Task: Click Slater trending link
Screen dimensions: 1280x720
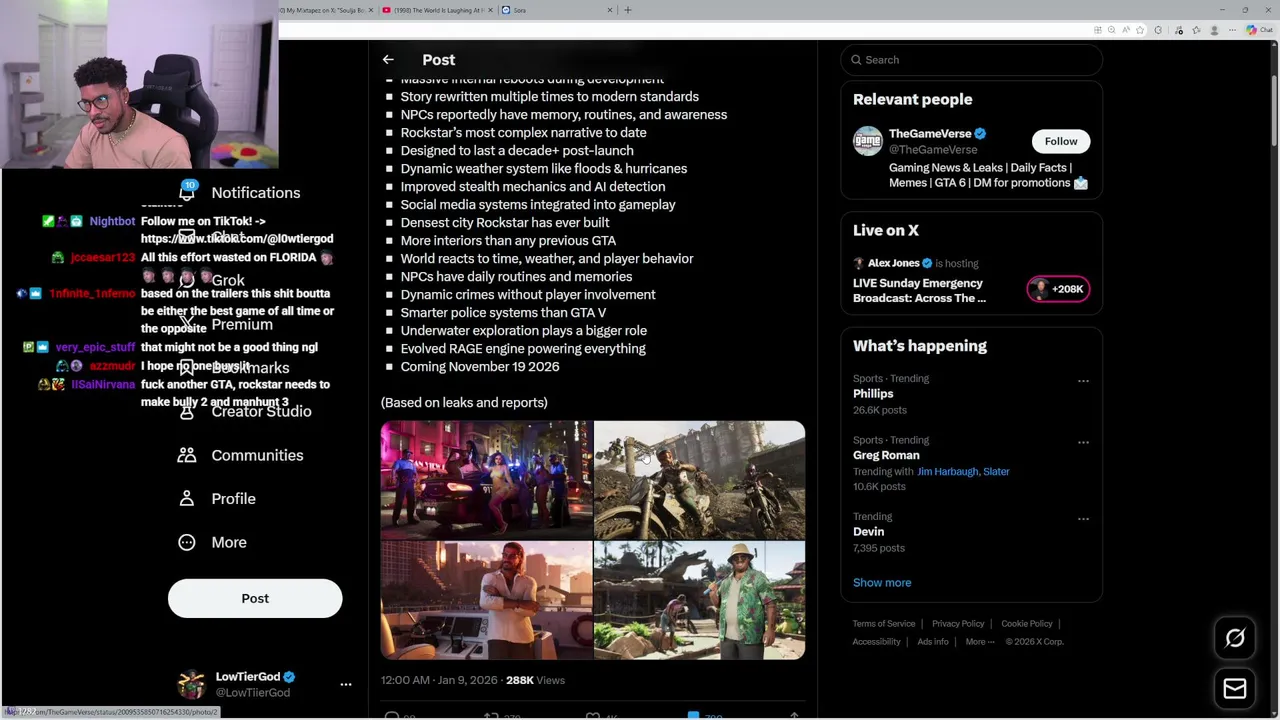Action: click(996, 472)
